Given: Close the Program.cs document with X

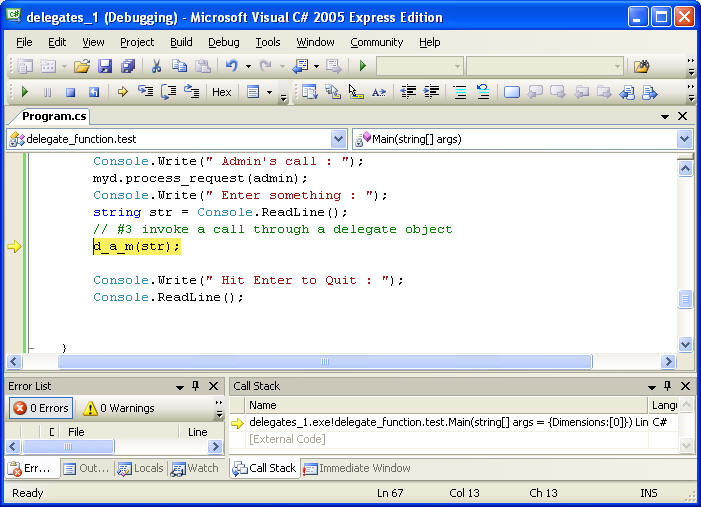Looking at the screenshot, I should click(x=683, y=116).
